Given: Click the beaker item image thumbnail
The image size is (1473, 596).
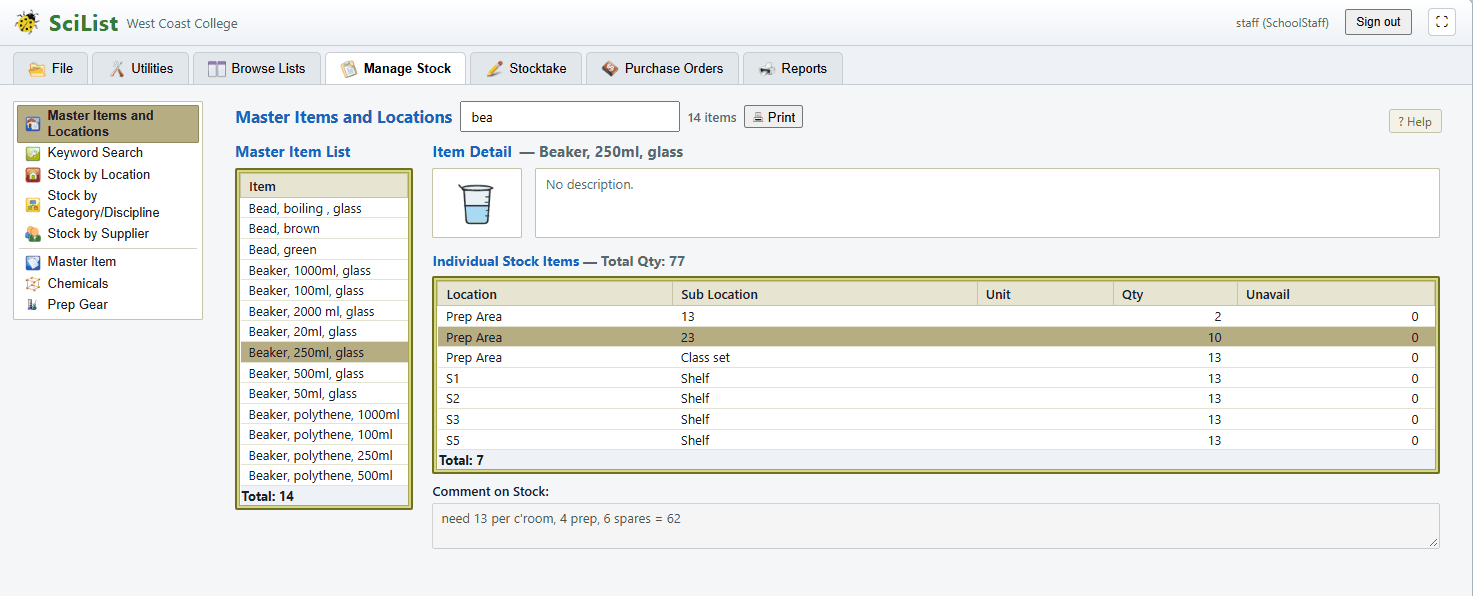Looking at the screenshot, I should (x=477, y=203).
